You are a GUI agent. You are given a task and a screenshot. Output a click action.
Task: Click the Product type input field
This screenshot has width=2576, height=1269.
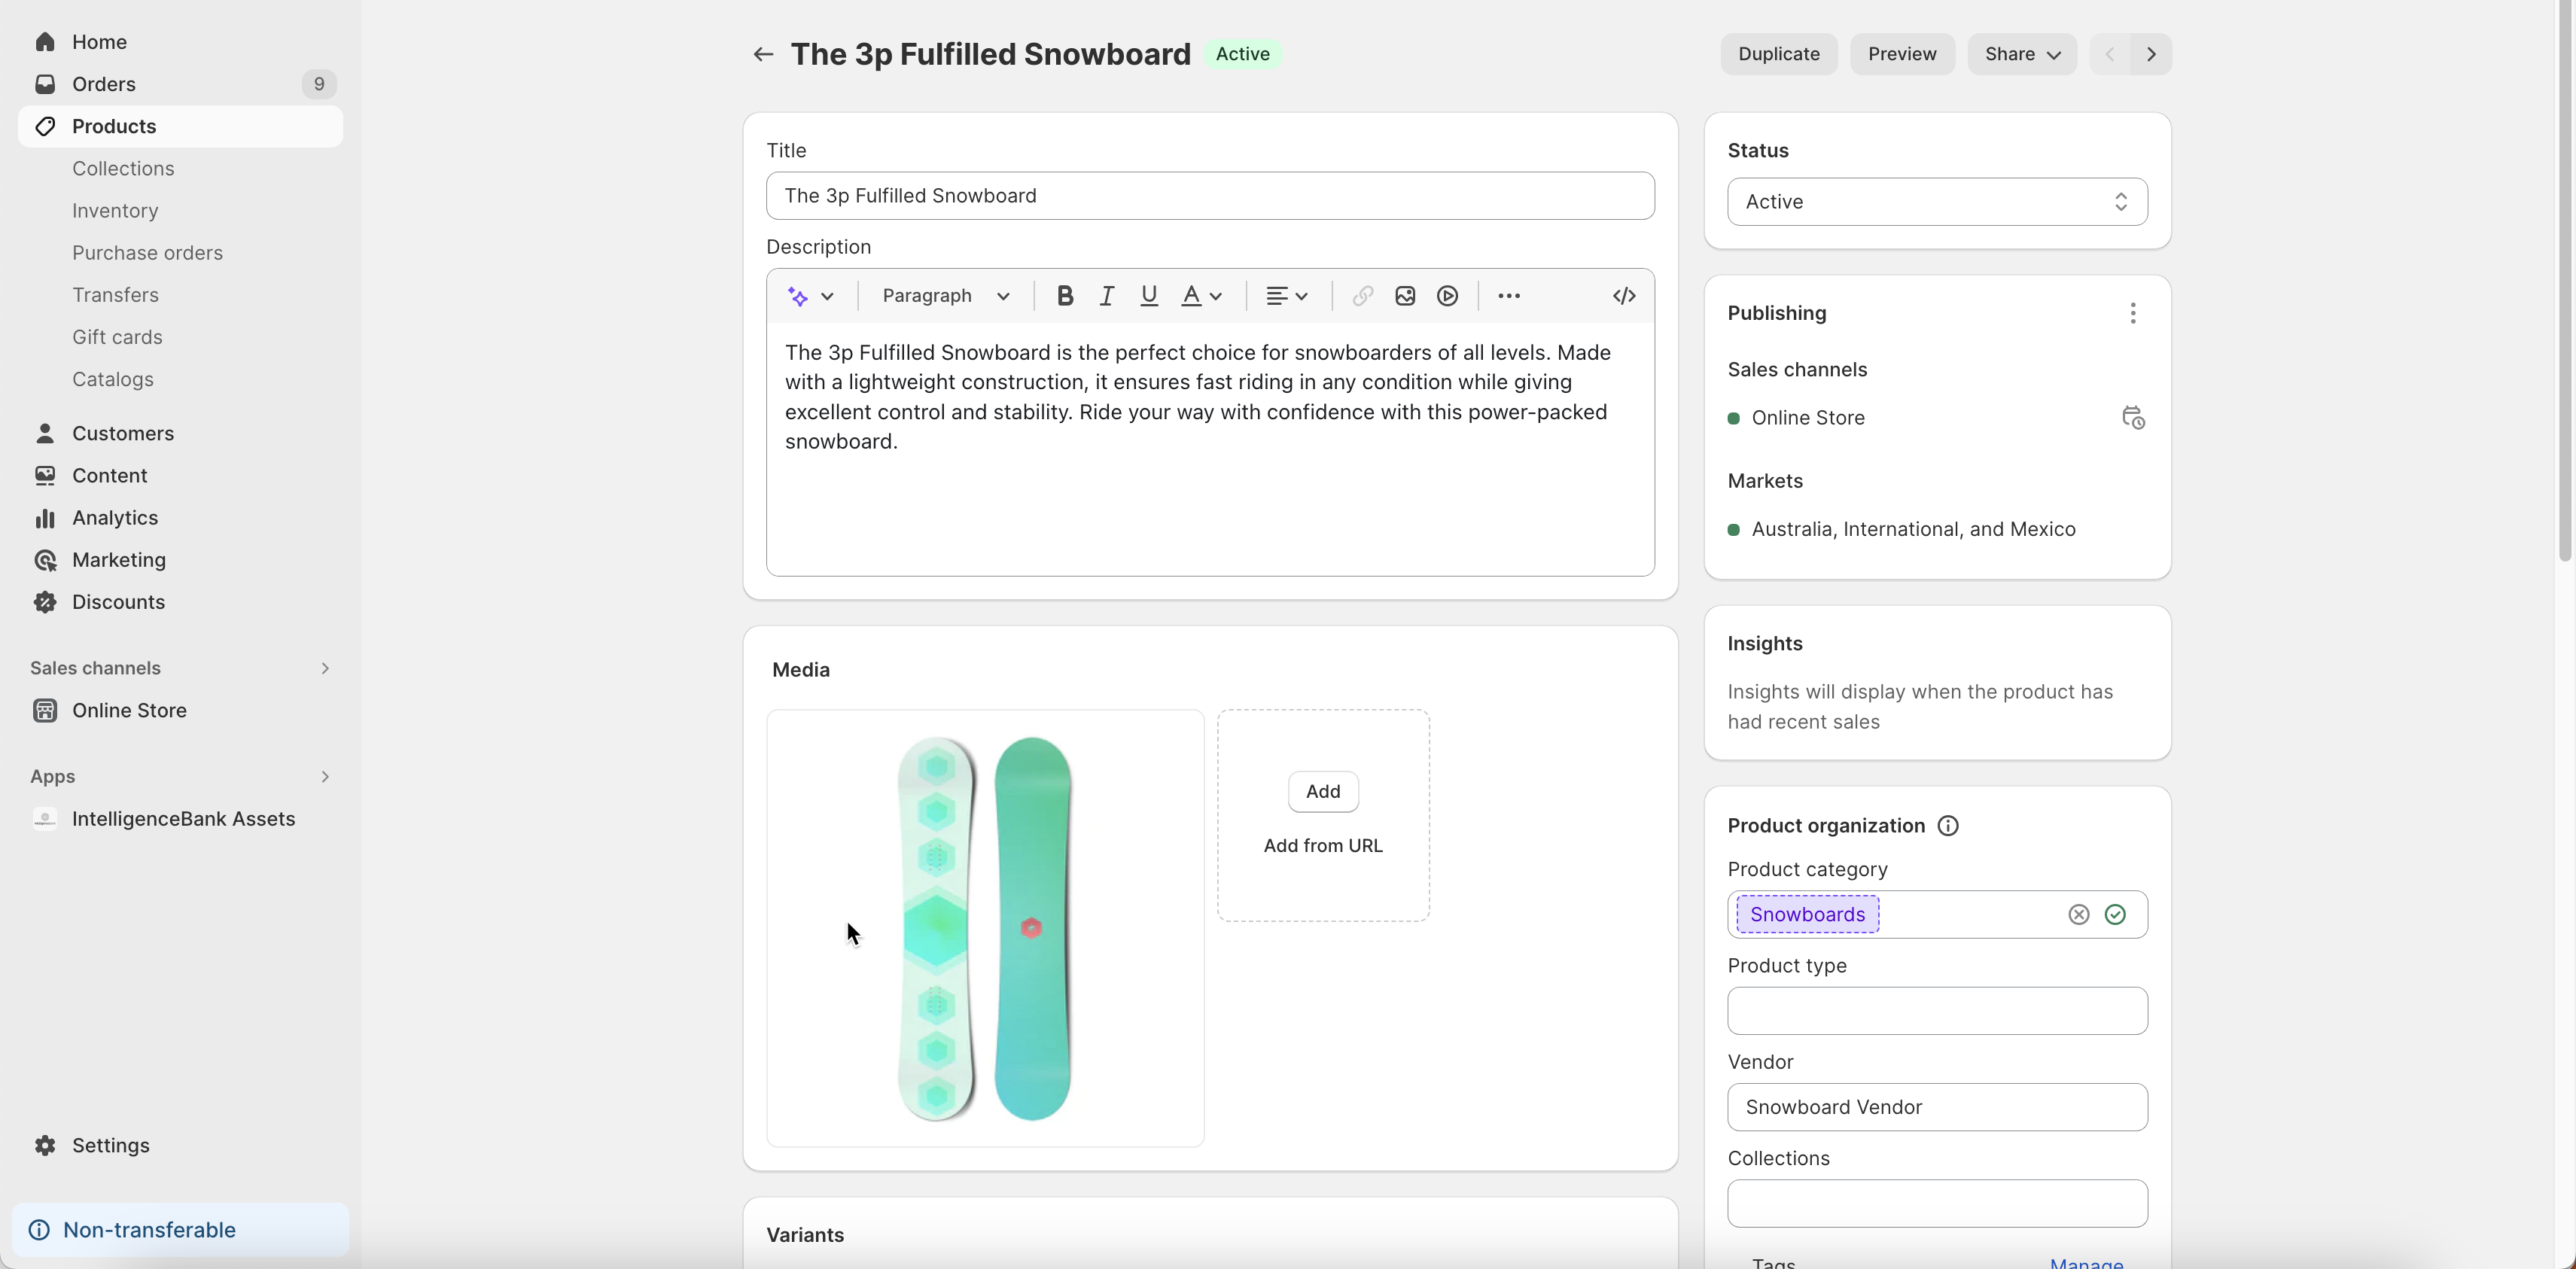1937,1011
